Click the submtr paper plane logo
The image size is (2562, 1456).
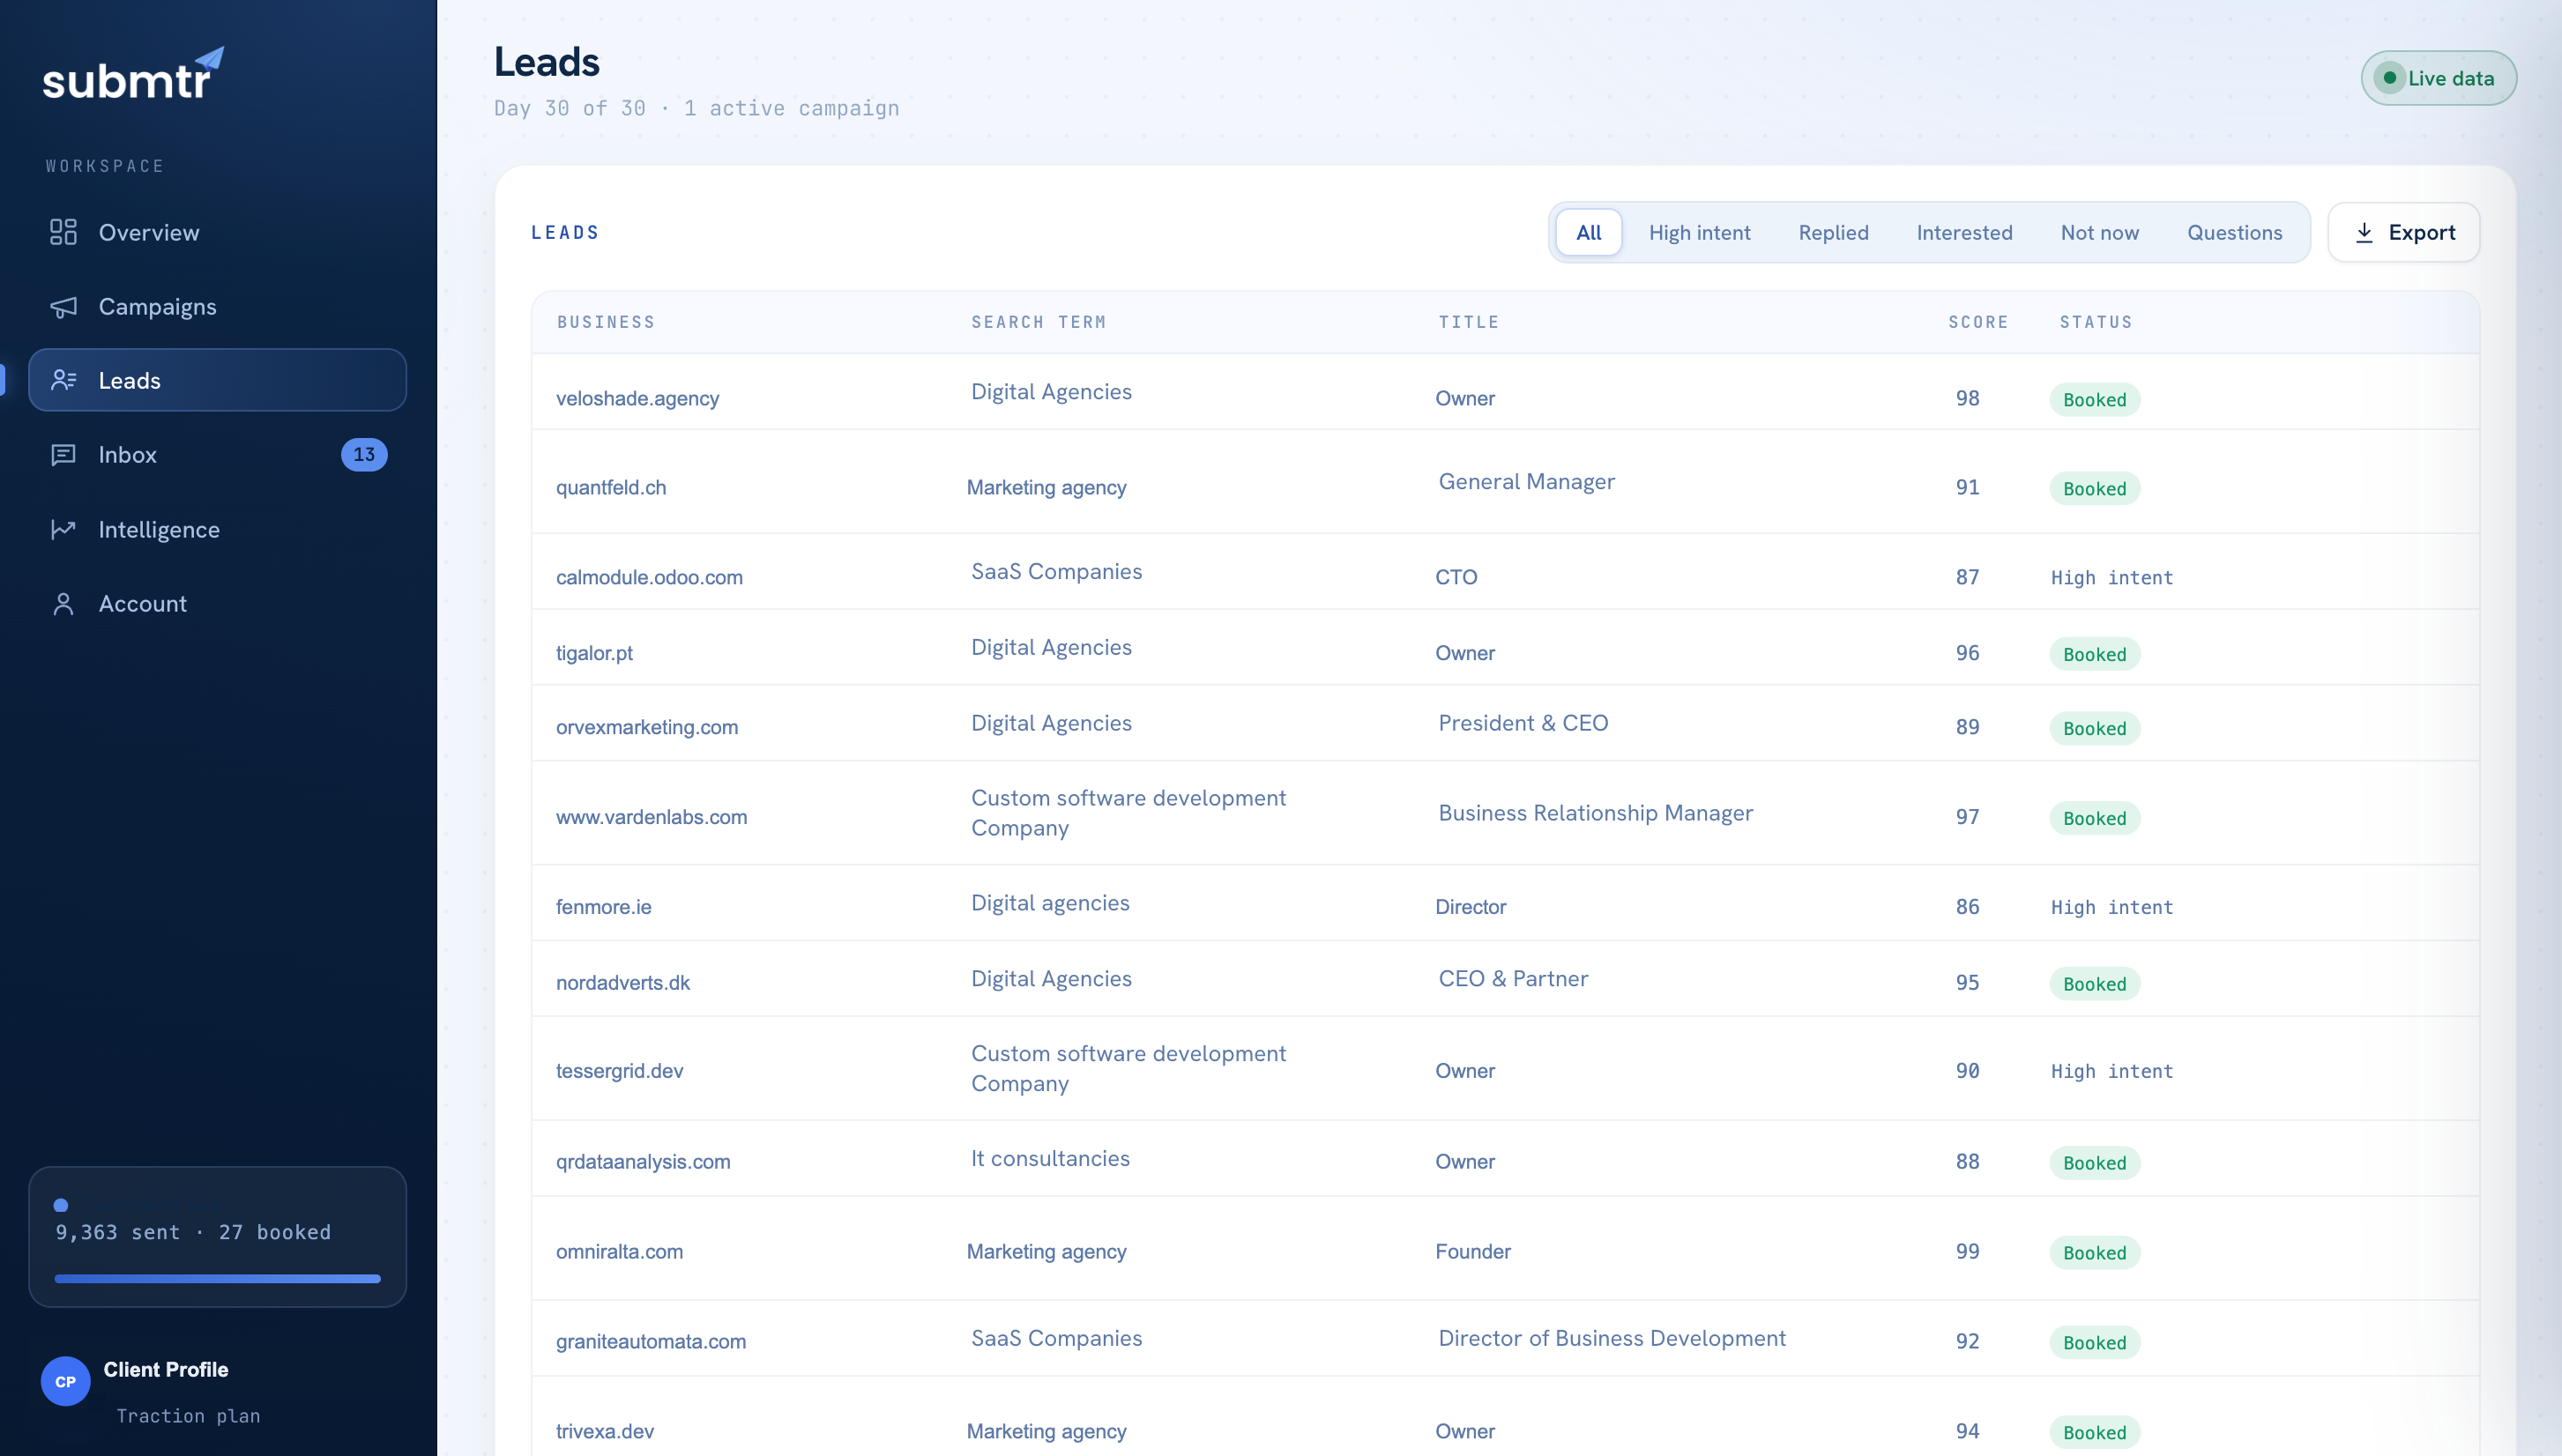click(133, 73)
